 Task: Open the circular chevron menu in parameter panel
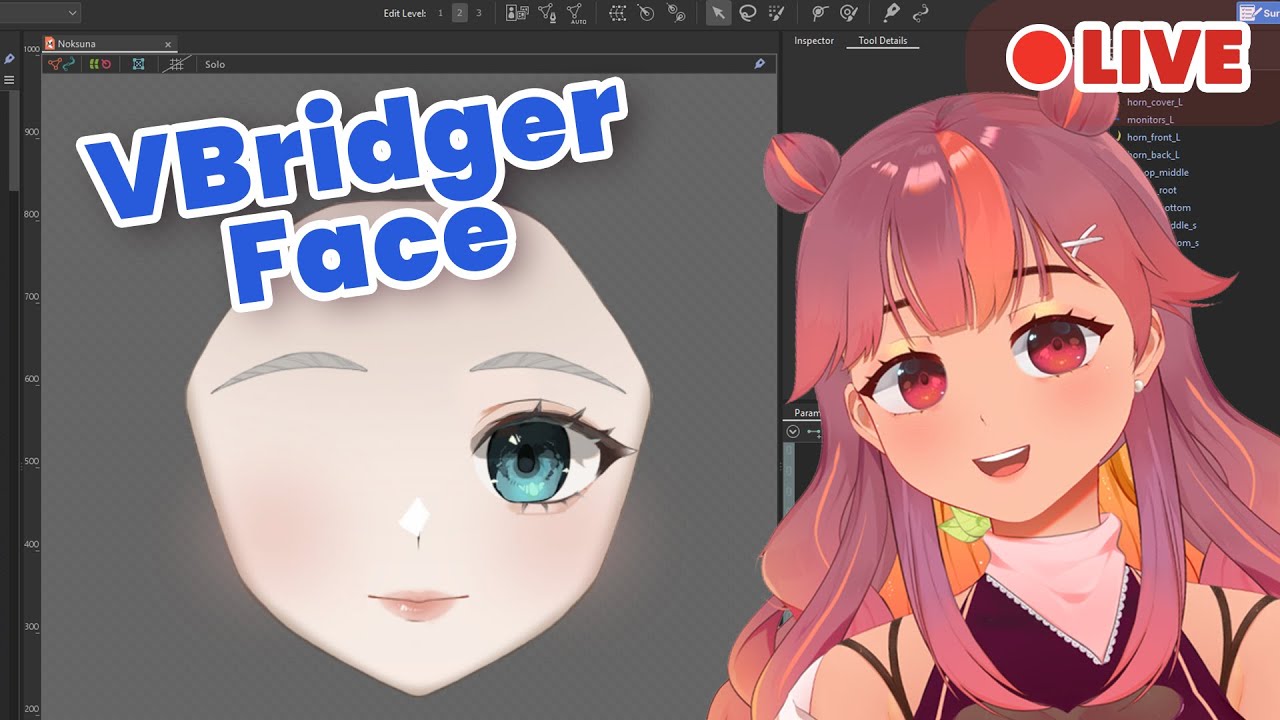(x=793, y=431)
